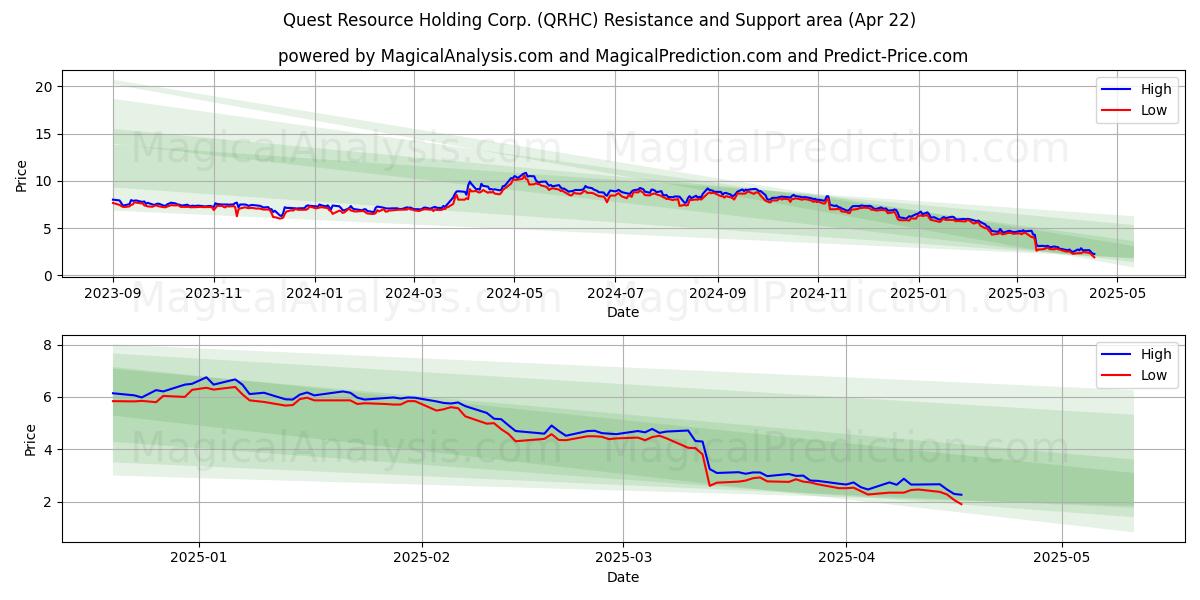
Task: Click the '2025-05' date label on top chart
Action: click(1117, 294)
